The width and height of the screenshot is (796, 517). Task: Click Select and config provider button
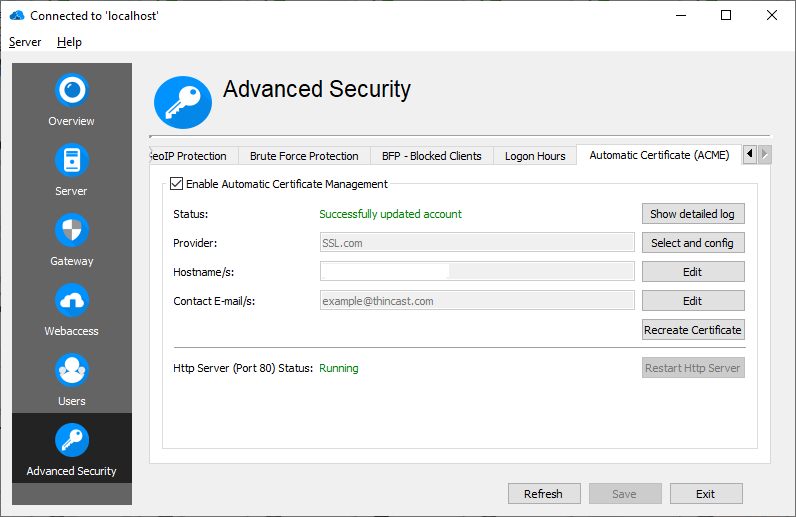click(693, 243)
